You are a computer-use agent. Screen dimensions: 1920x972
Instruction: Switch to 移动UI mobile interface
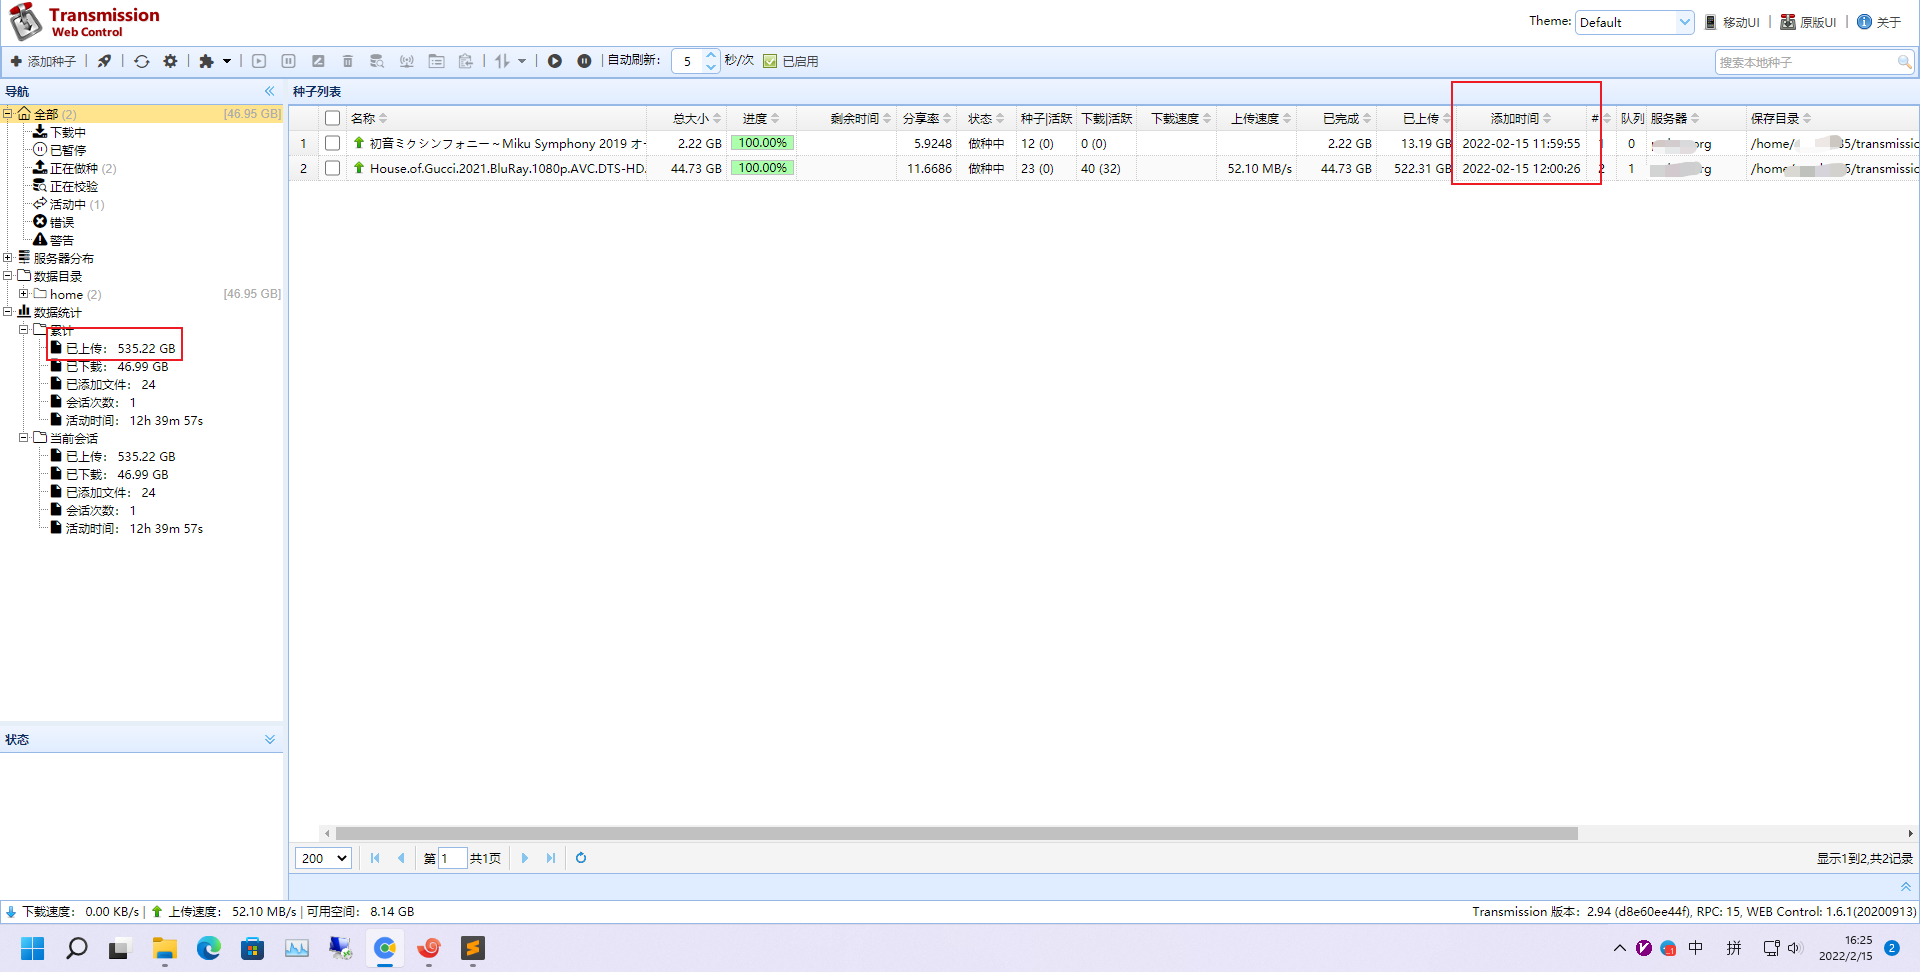pyautogui.click(x=1732, y=22)
